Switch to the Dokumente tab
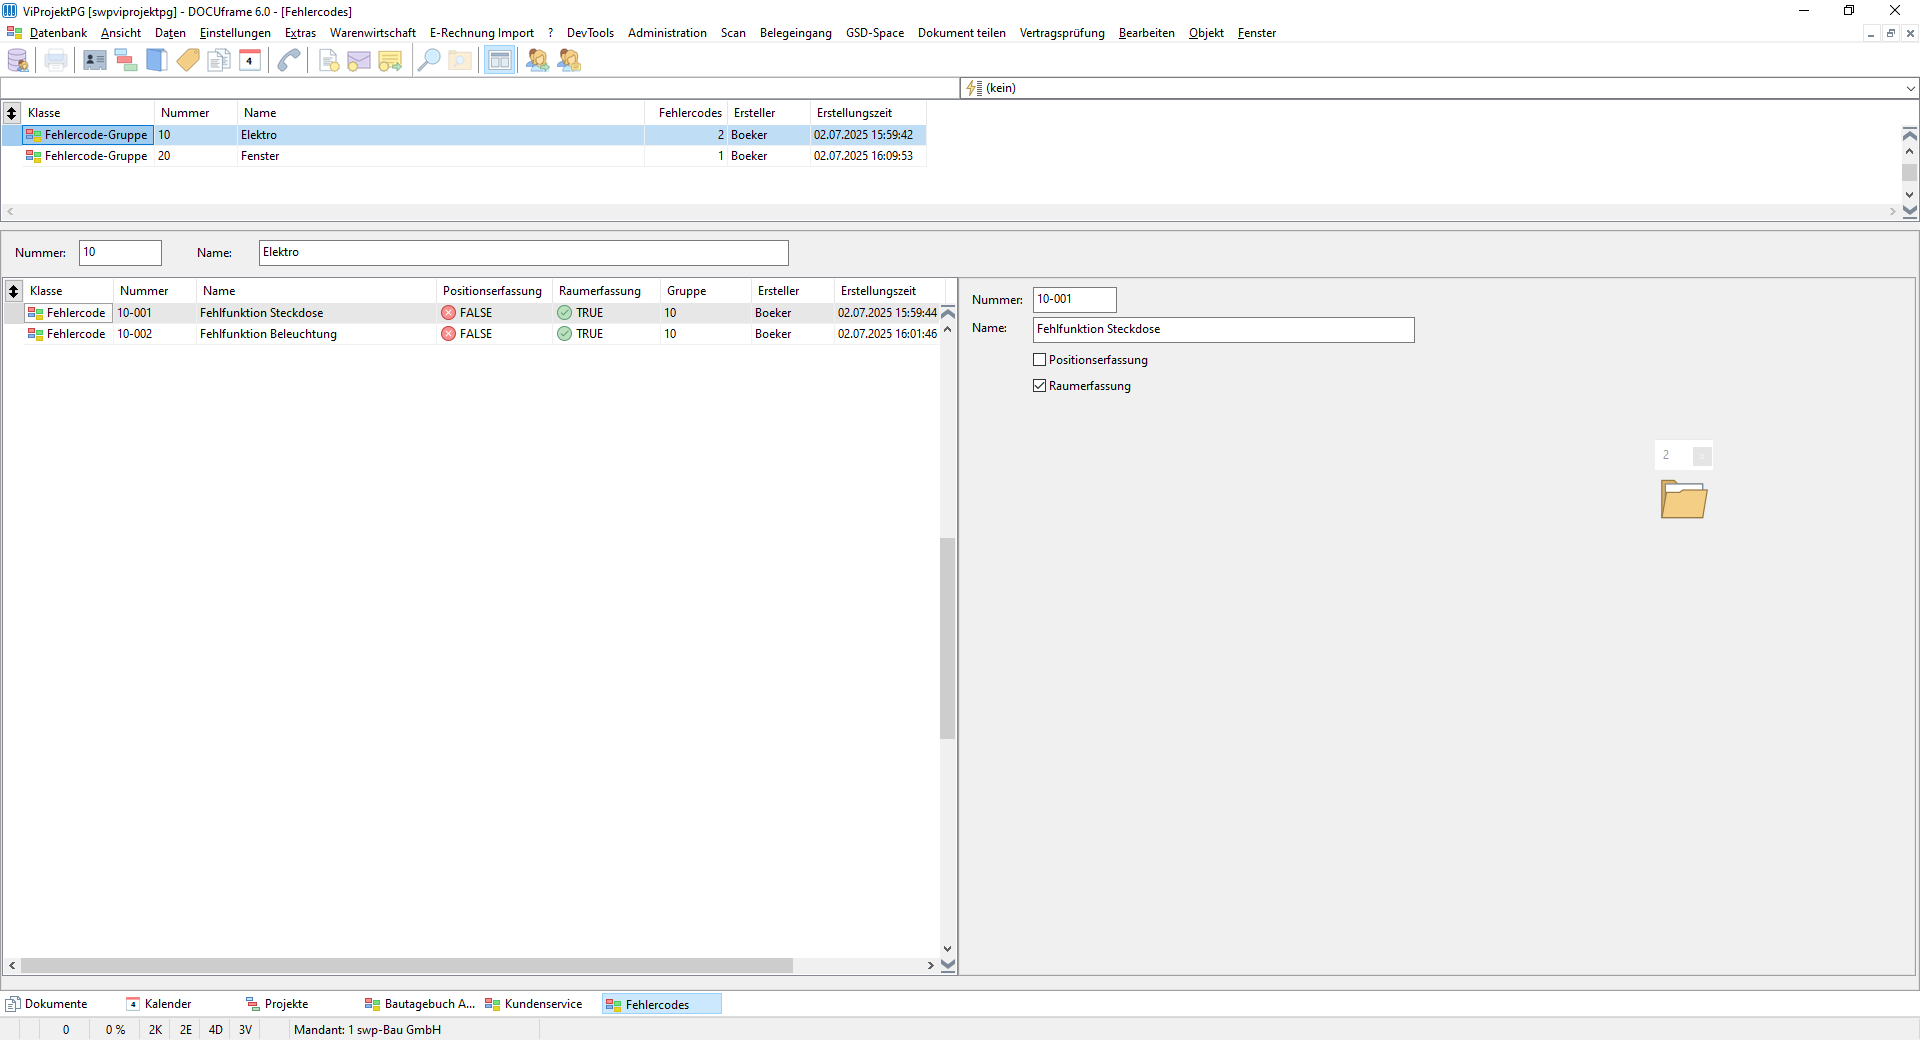The width and height of the screenshot is (1920, 1040). [47, 1004]
